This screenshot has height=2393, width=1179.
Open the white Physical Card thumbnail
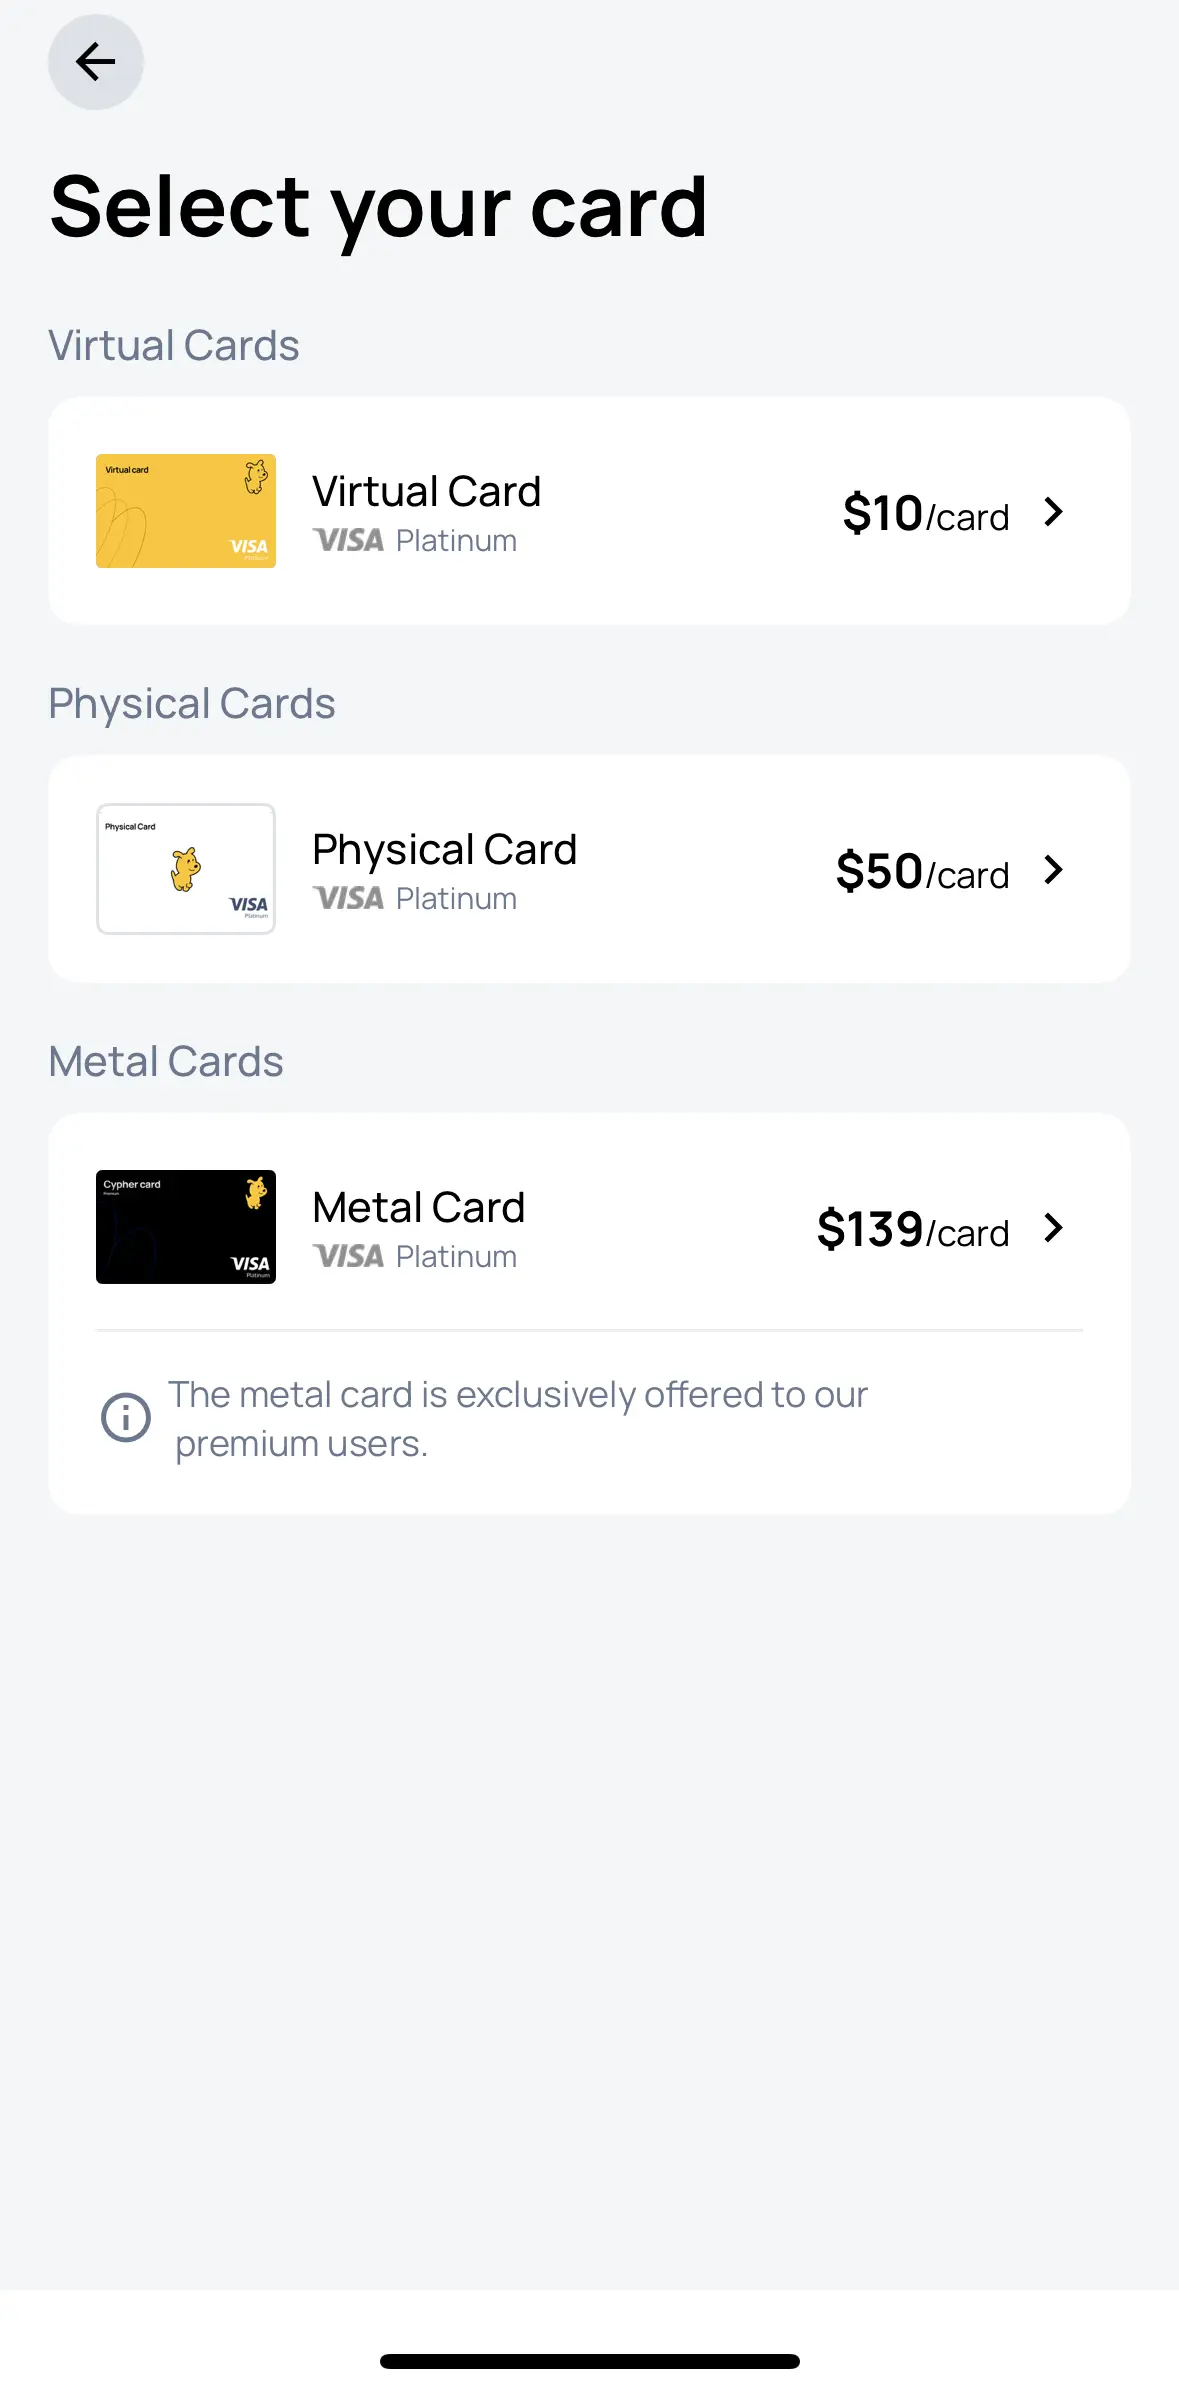(x=186, y=869)
